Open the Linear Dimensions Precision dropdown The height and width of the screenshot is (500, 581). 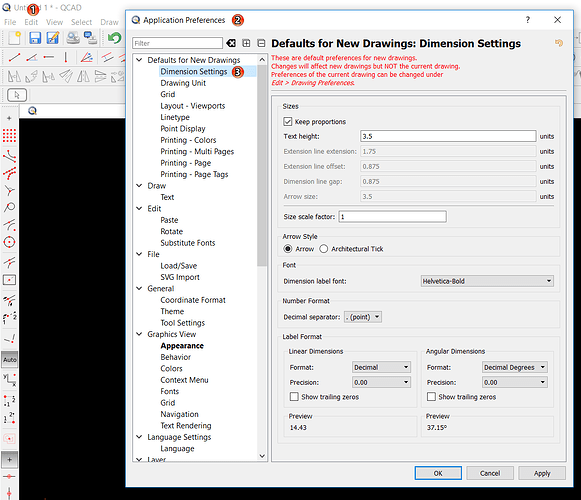tap(381, 382)
